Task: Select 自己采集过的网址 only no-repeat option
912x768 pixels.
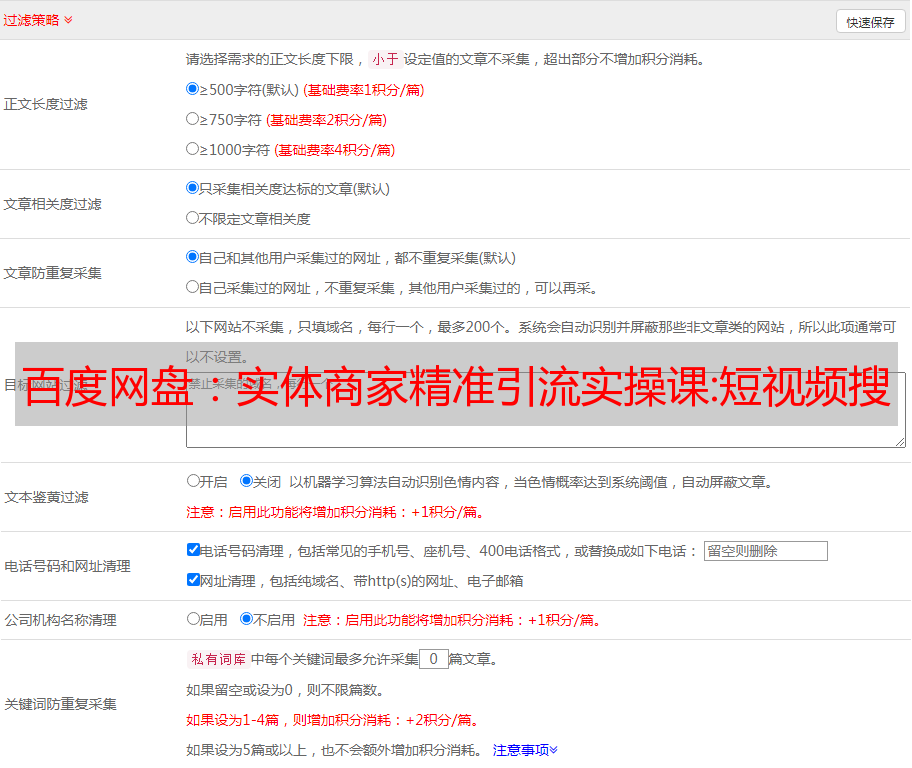Action: (x=193, y=287)
